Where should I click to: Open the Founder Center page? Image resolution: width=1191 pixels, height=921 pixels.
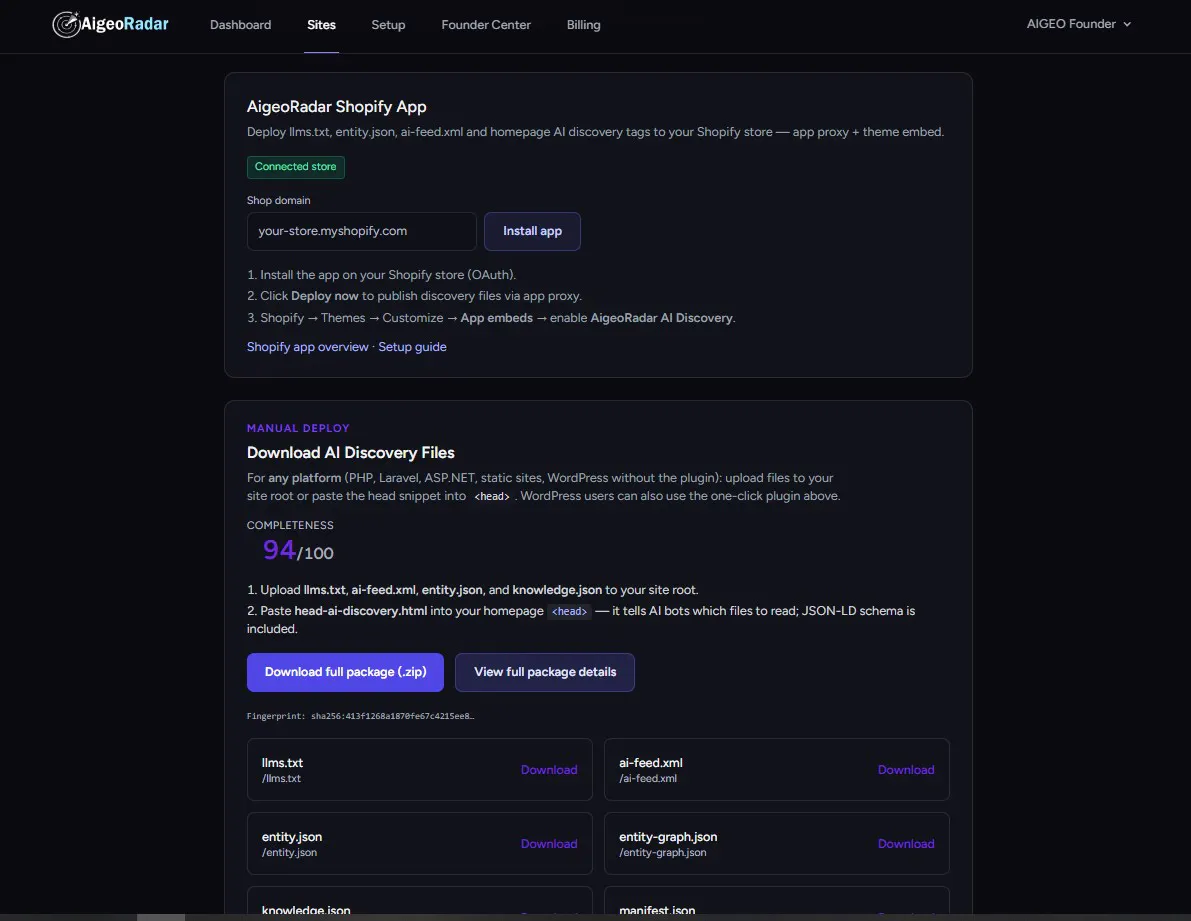coord(486,25)
